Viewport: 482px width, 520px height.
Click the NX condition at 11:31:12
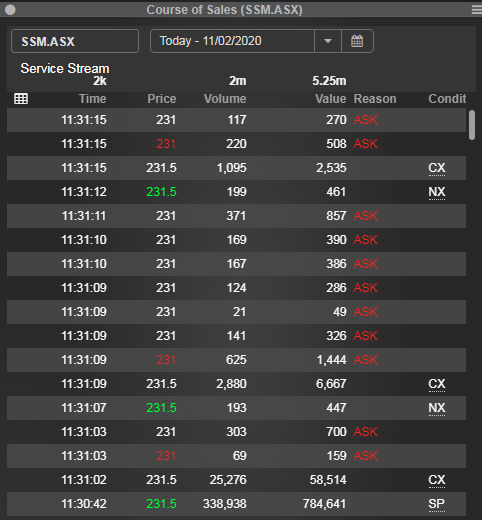click(437, 192)
